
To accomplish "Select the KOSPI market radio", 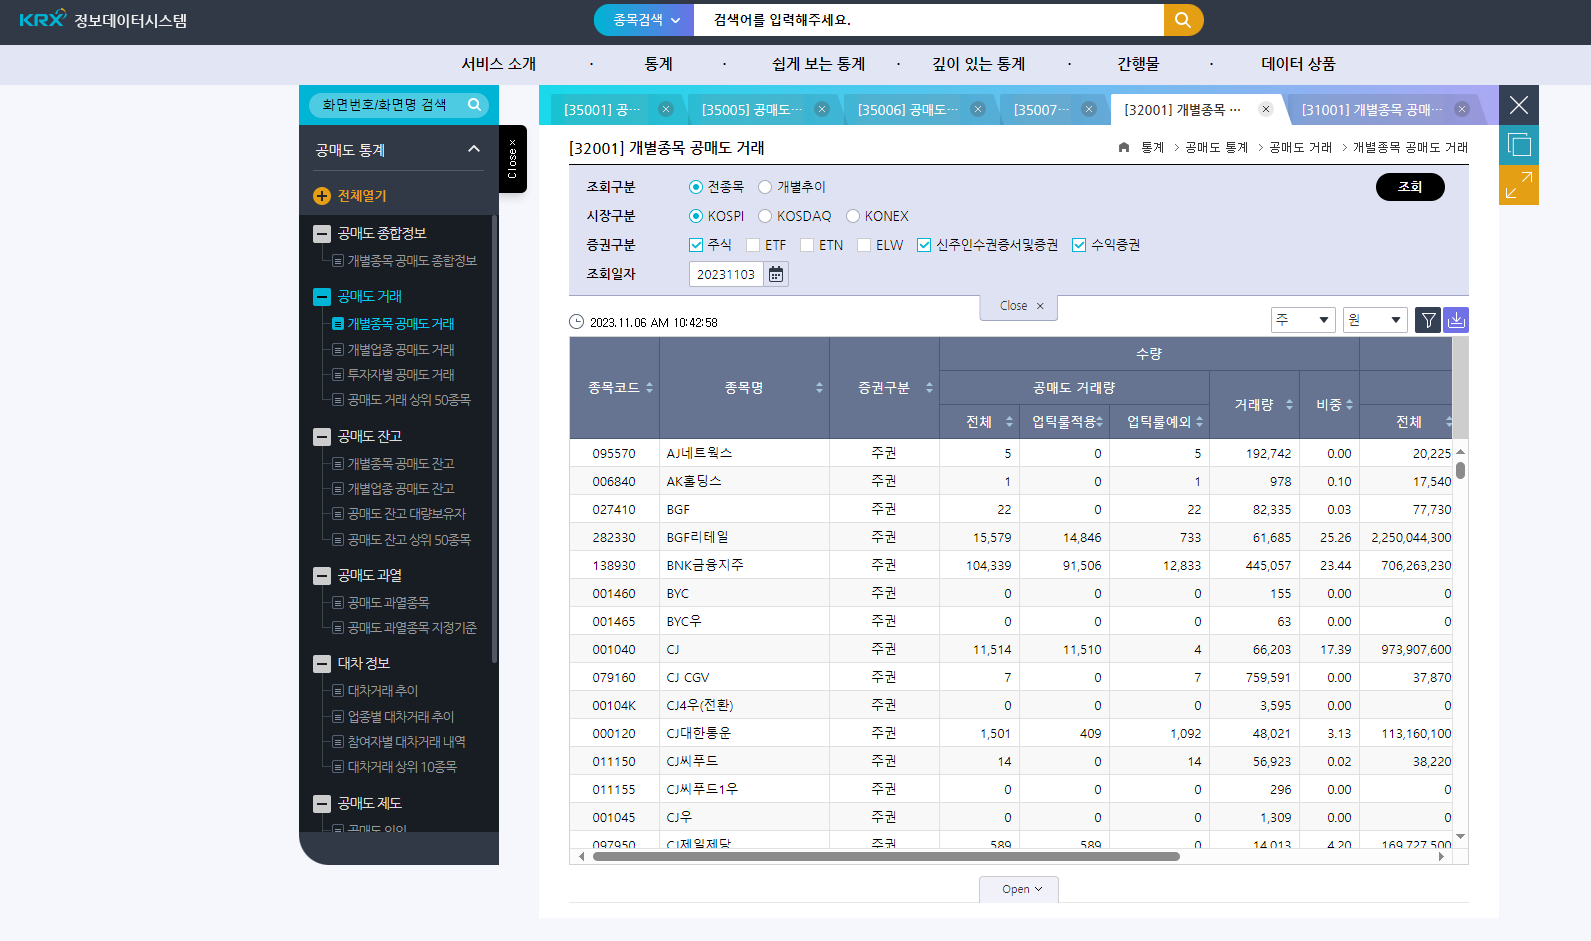I will (696, 216).
